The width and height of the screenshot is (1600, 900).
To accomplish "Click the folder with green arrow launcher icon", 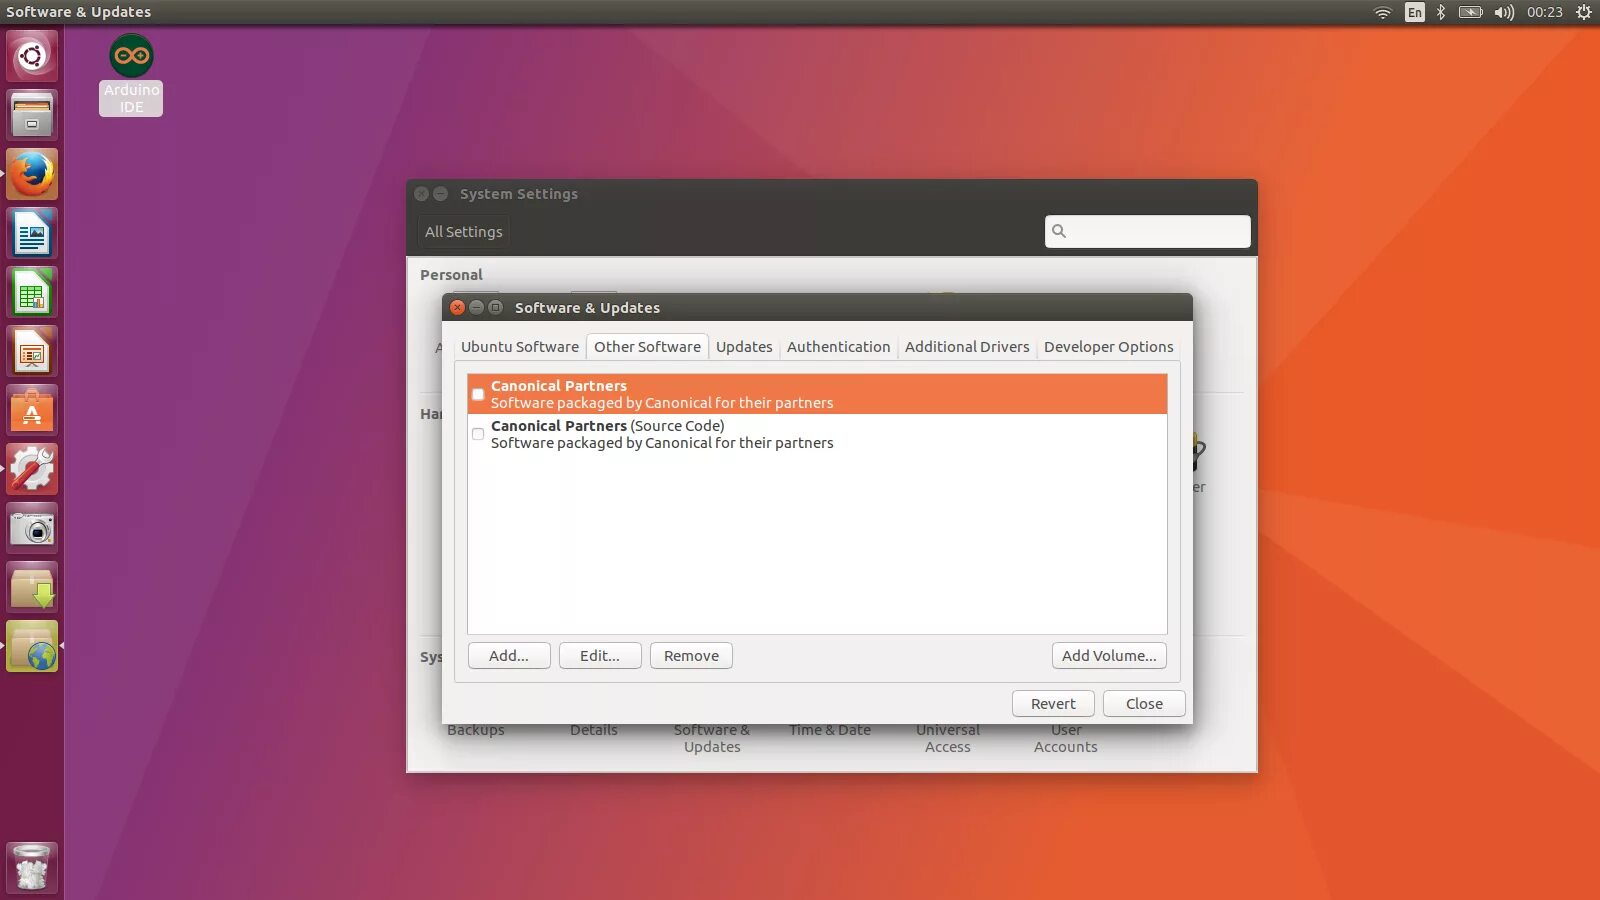I will pos(32,588).
